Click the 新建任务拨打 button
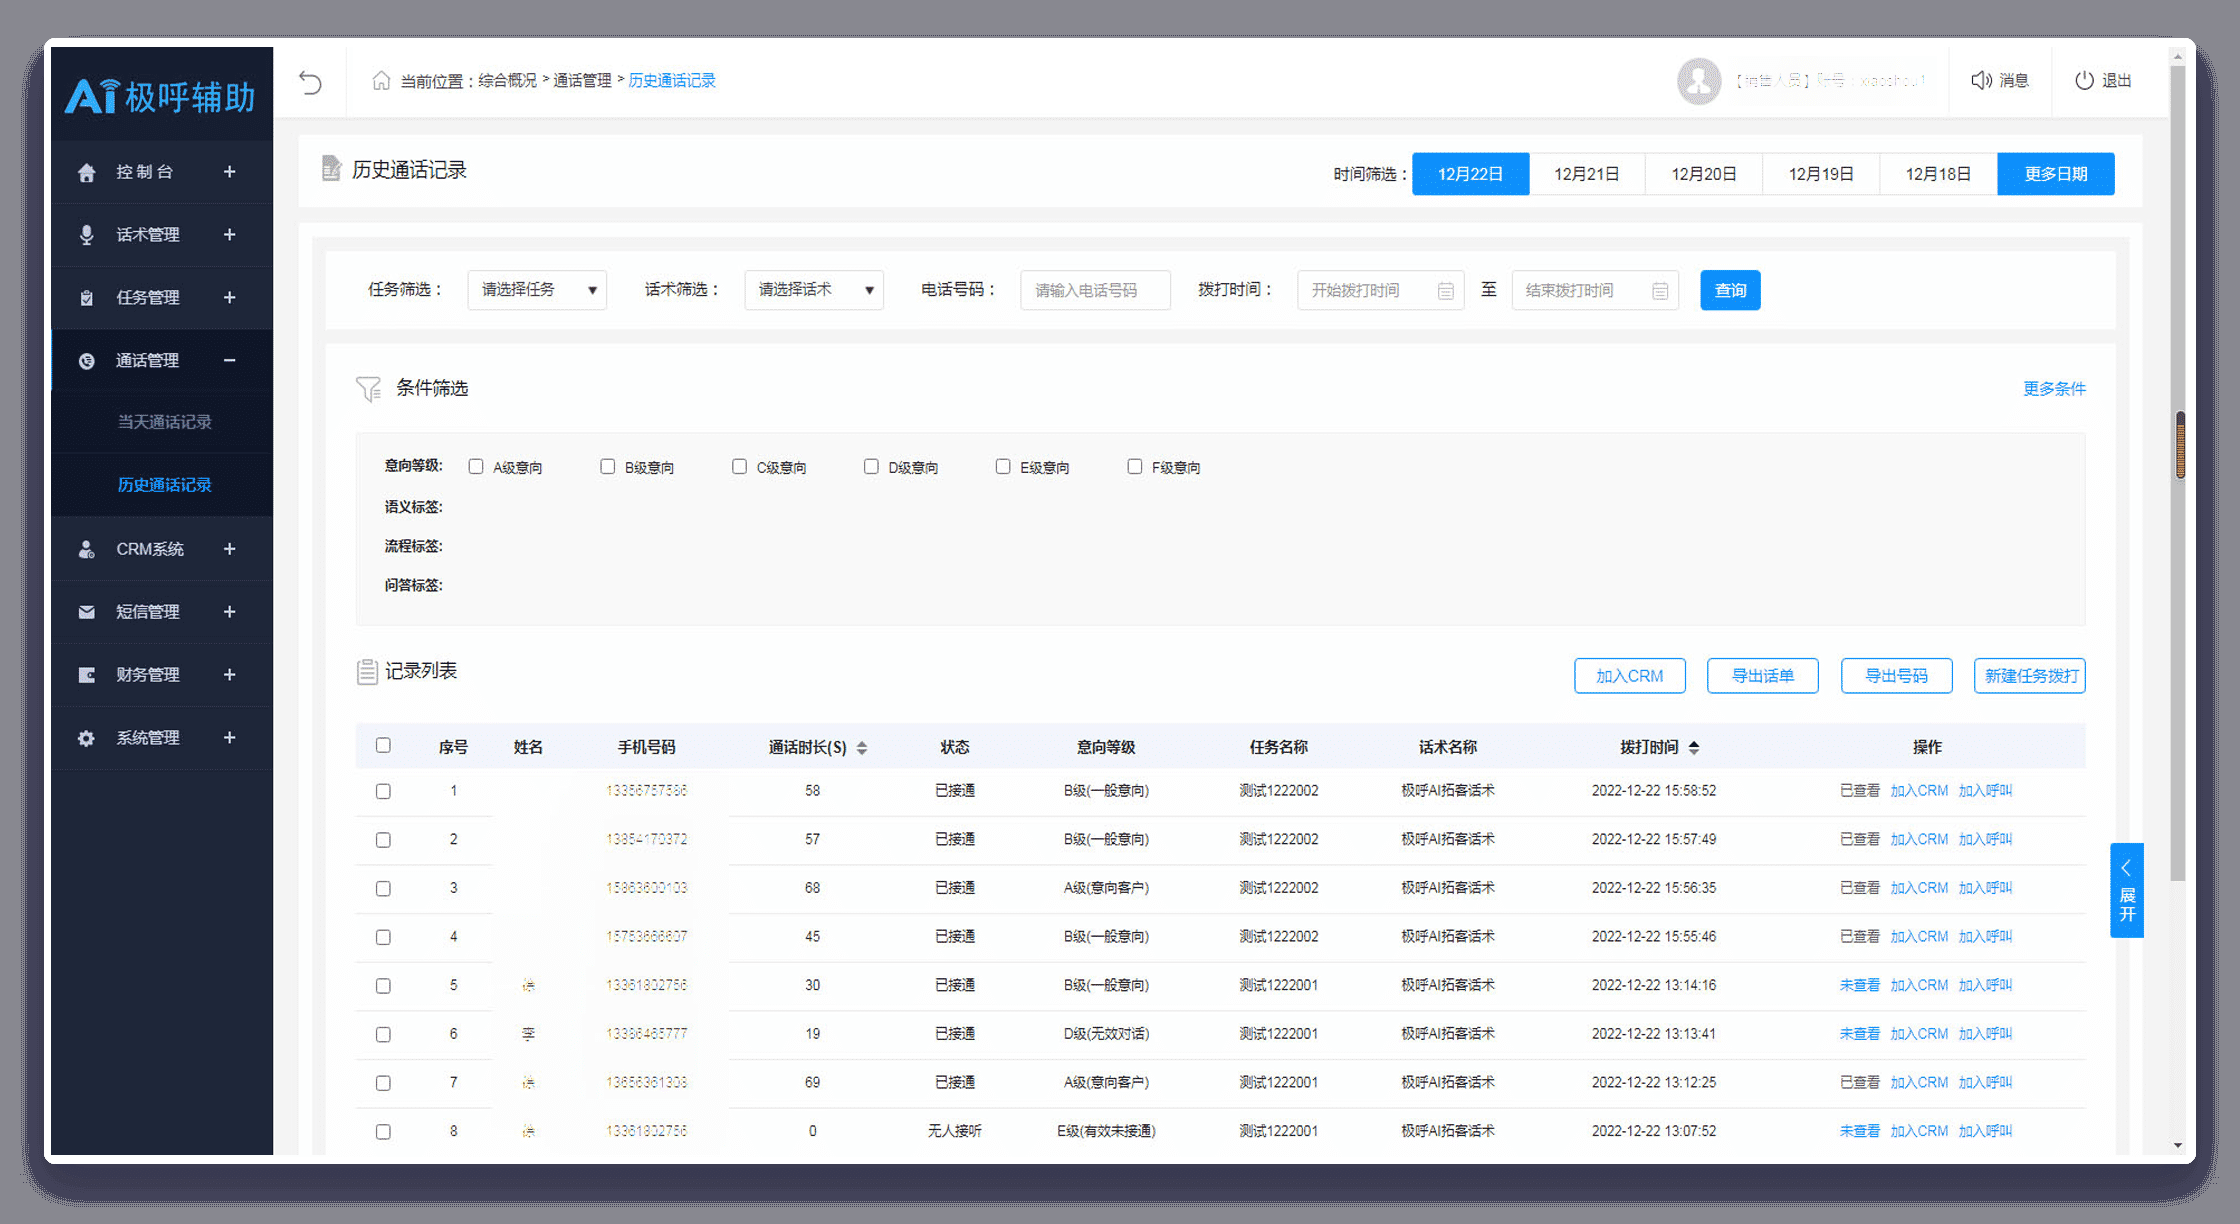The width and height of the screenshot is (2240, 1224). point(2030,676)
